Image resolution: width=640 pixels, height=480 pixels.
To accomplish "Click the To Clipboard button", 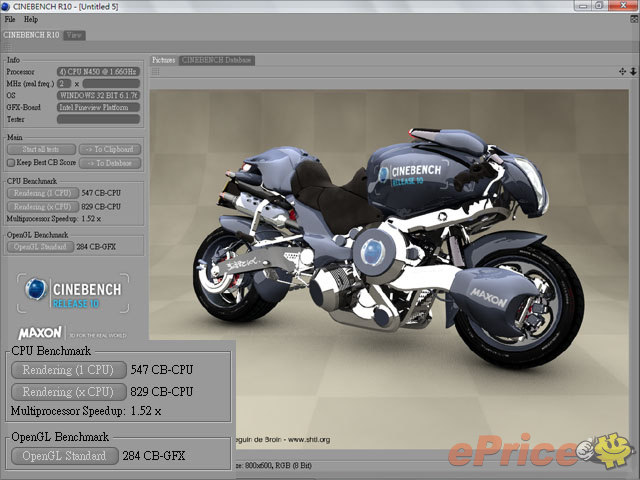I will [x=110, y=149].
